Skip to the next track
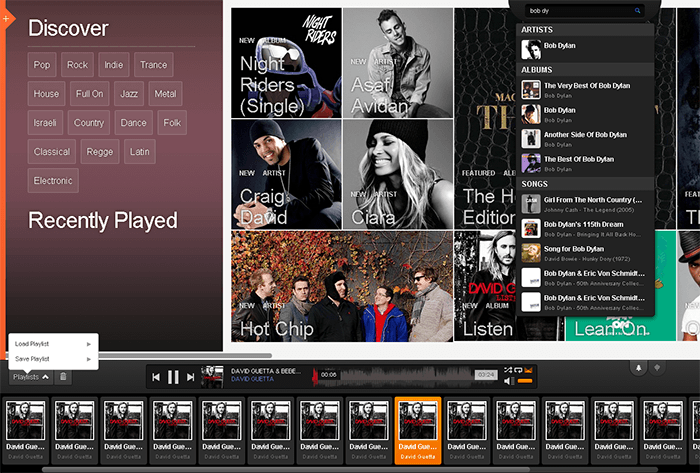The height and width of the screenshot is (473, 700). 191,378
